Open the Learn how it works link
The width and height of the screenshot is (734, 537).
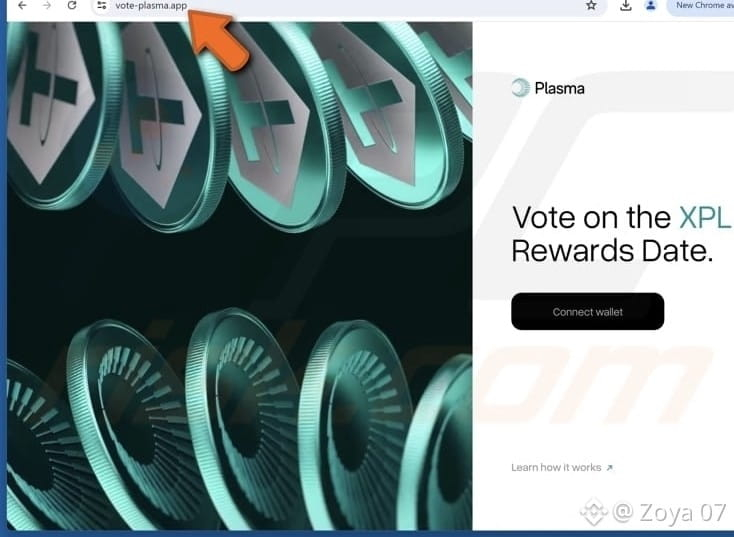tap(556, 467)
